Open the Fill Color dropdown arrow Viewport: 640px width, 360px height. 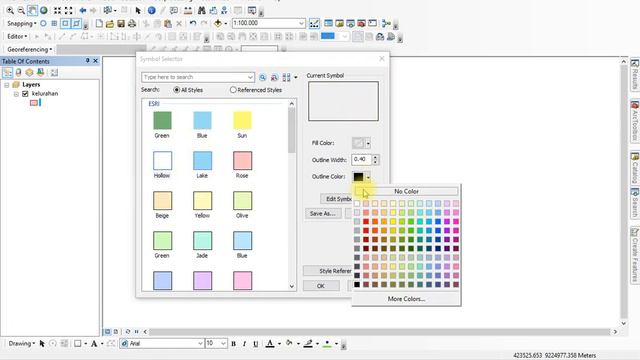tap(368, 143)
